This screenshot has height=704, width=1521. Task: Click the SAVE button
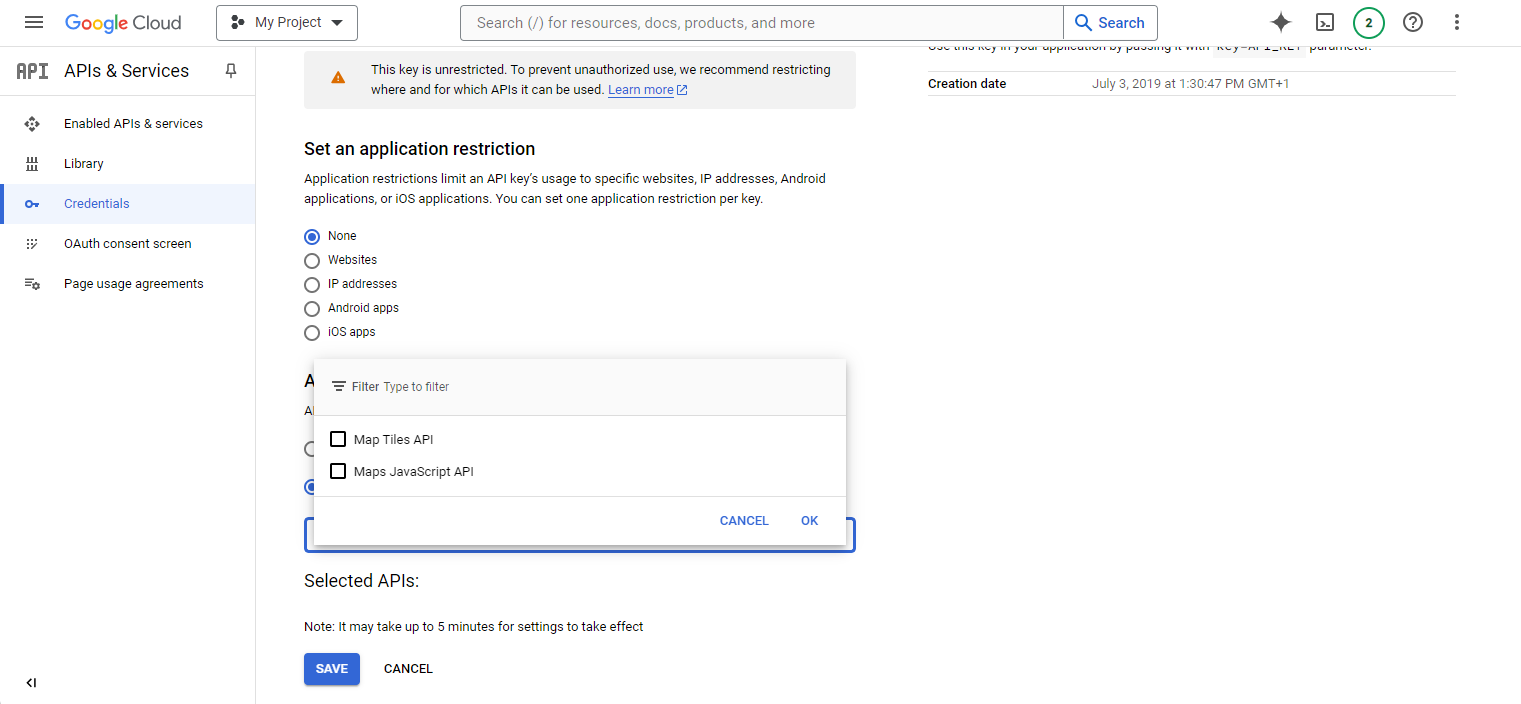tap(331, 668)
